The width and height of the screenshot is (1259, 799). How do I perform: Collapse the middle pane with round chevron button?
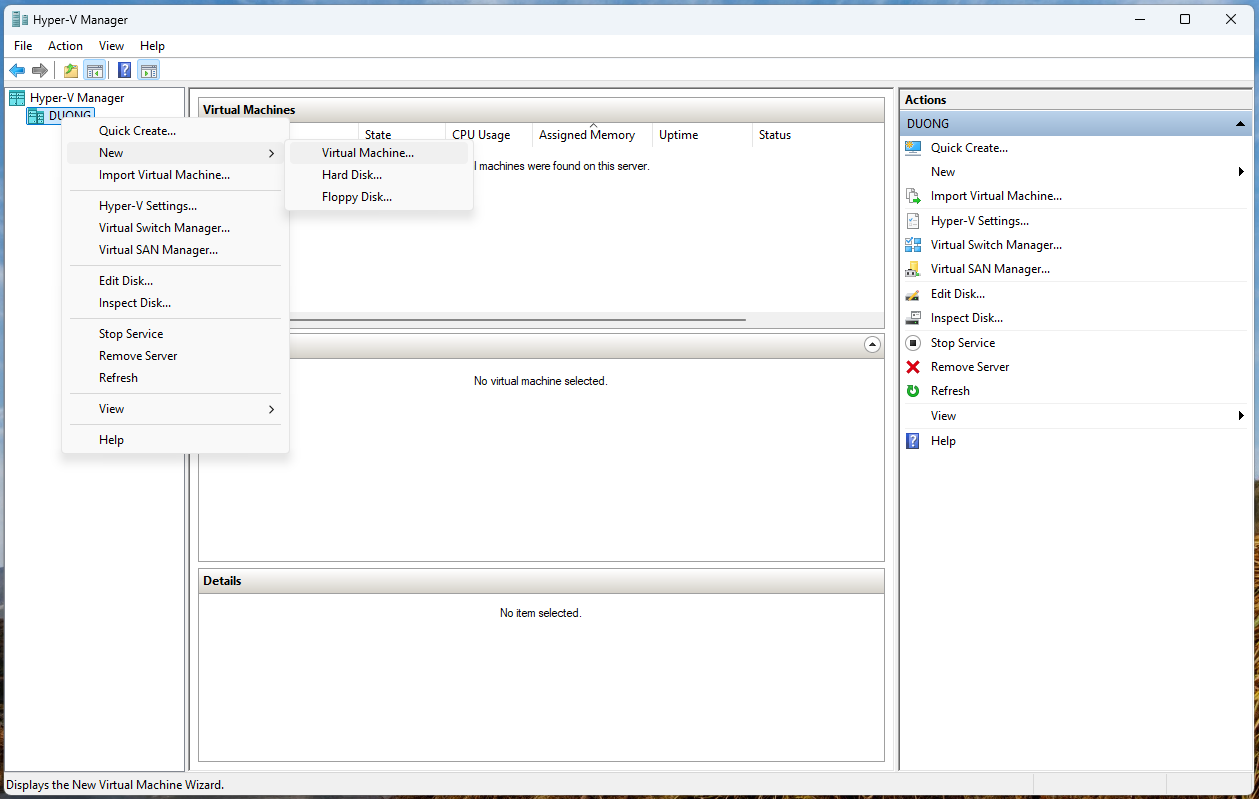coord(872,345)
